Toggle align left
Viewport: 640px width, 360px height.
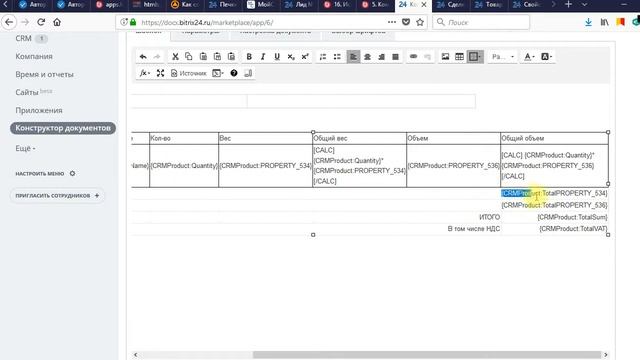(353, 57)
